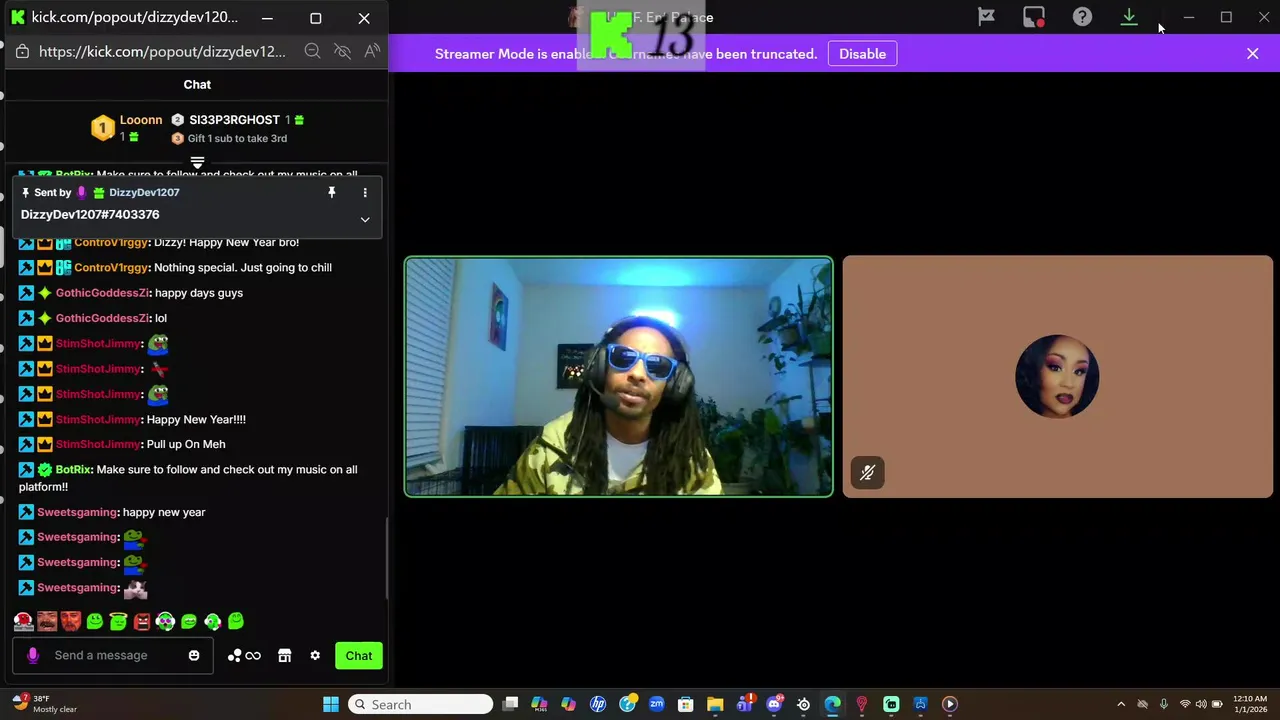Open Microsoft Edge on taskbar
Viewport: 1280px width, 720px height.
click(832, 704)
